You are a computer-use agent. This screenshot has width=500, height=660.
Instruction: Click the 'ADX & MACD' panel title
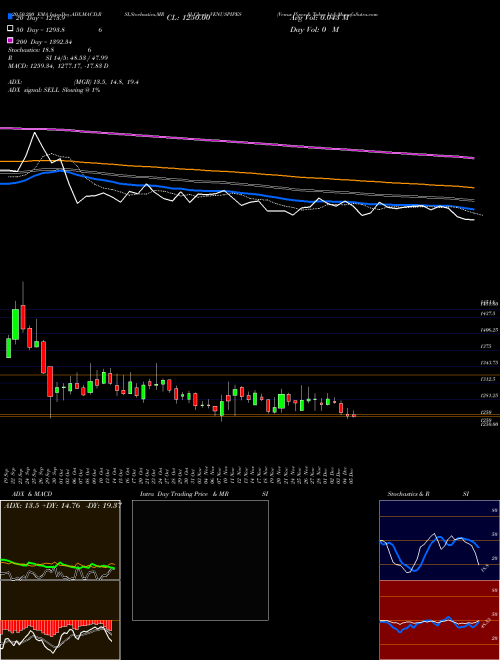pos(32,494)
